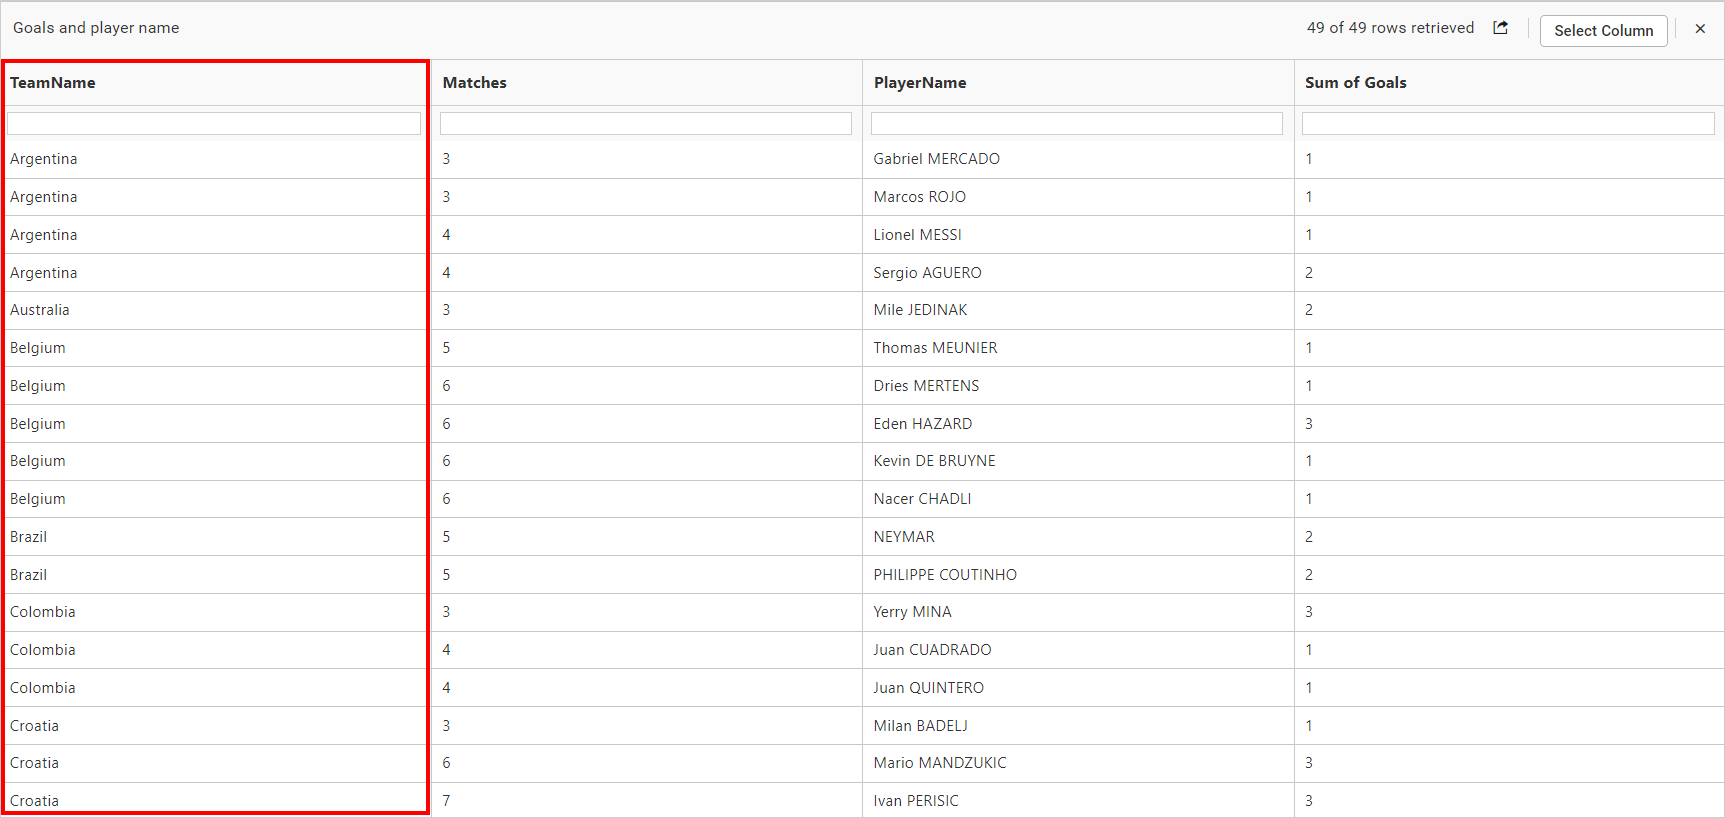Select the NEYMAR player cell
This screenshot has height=818, width=1725.
coord(904,537)
